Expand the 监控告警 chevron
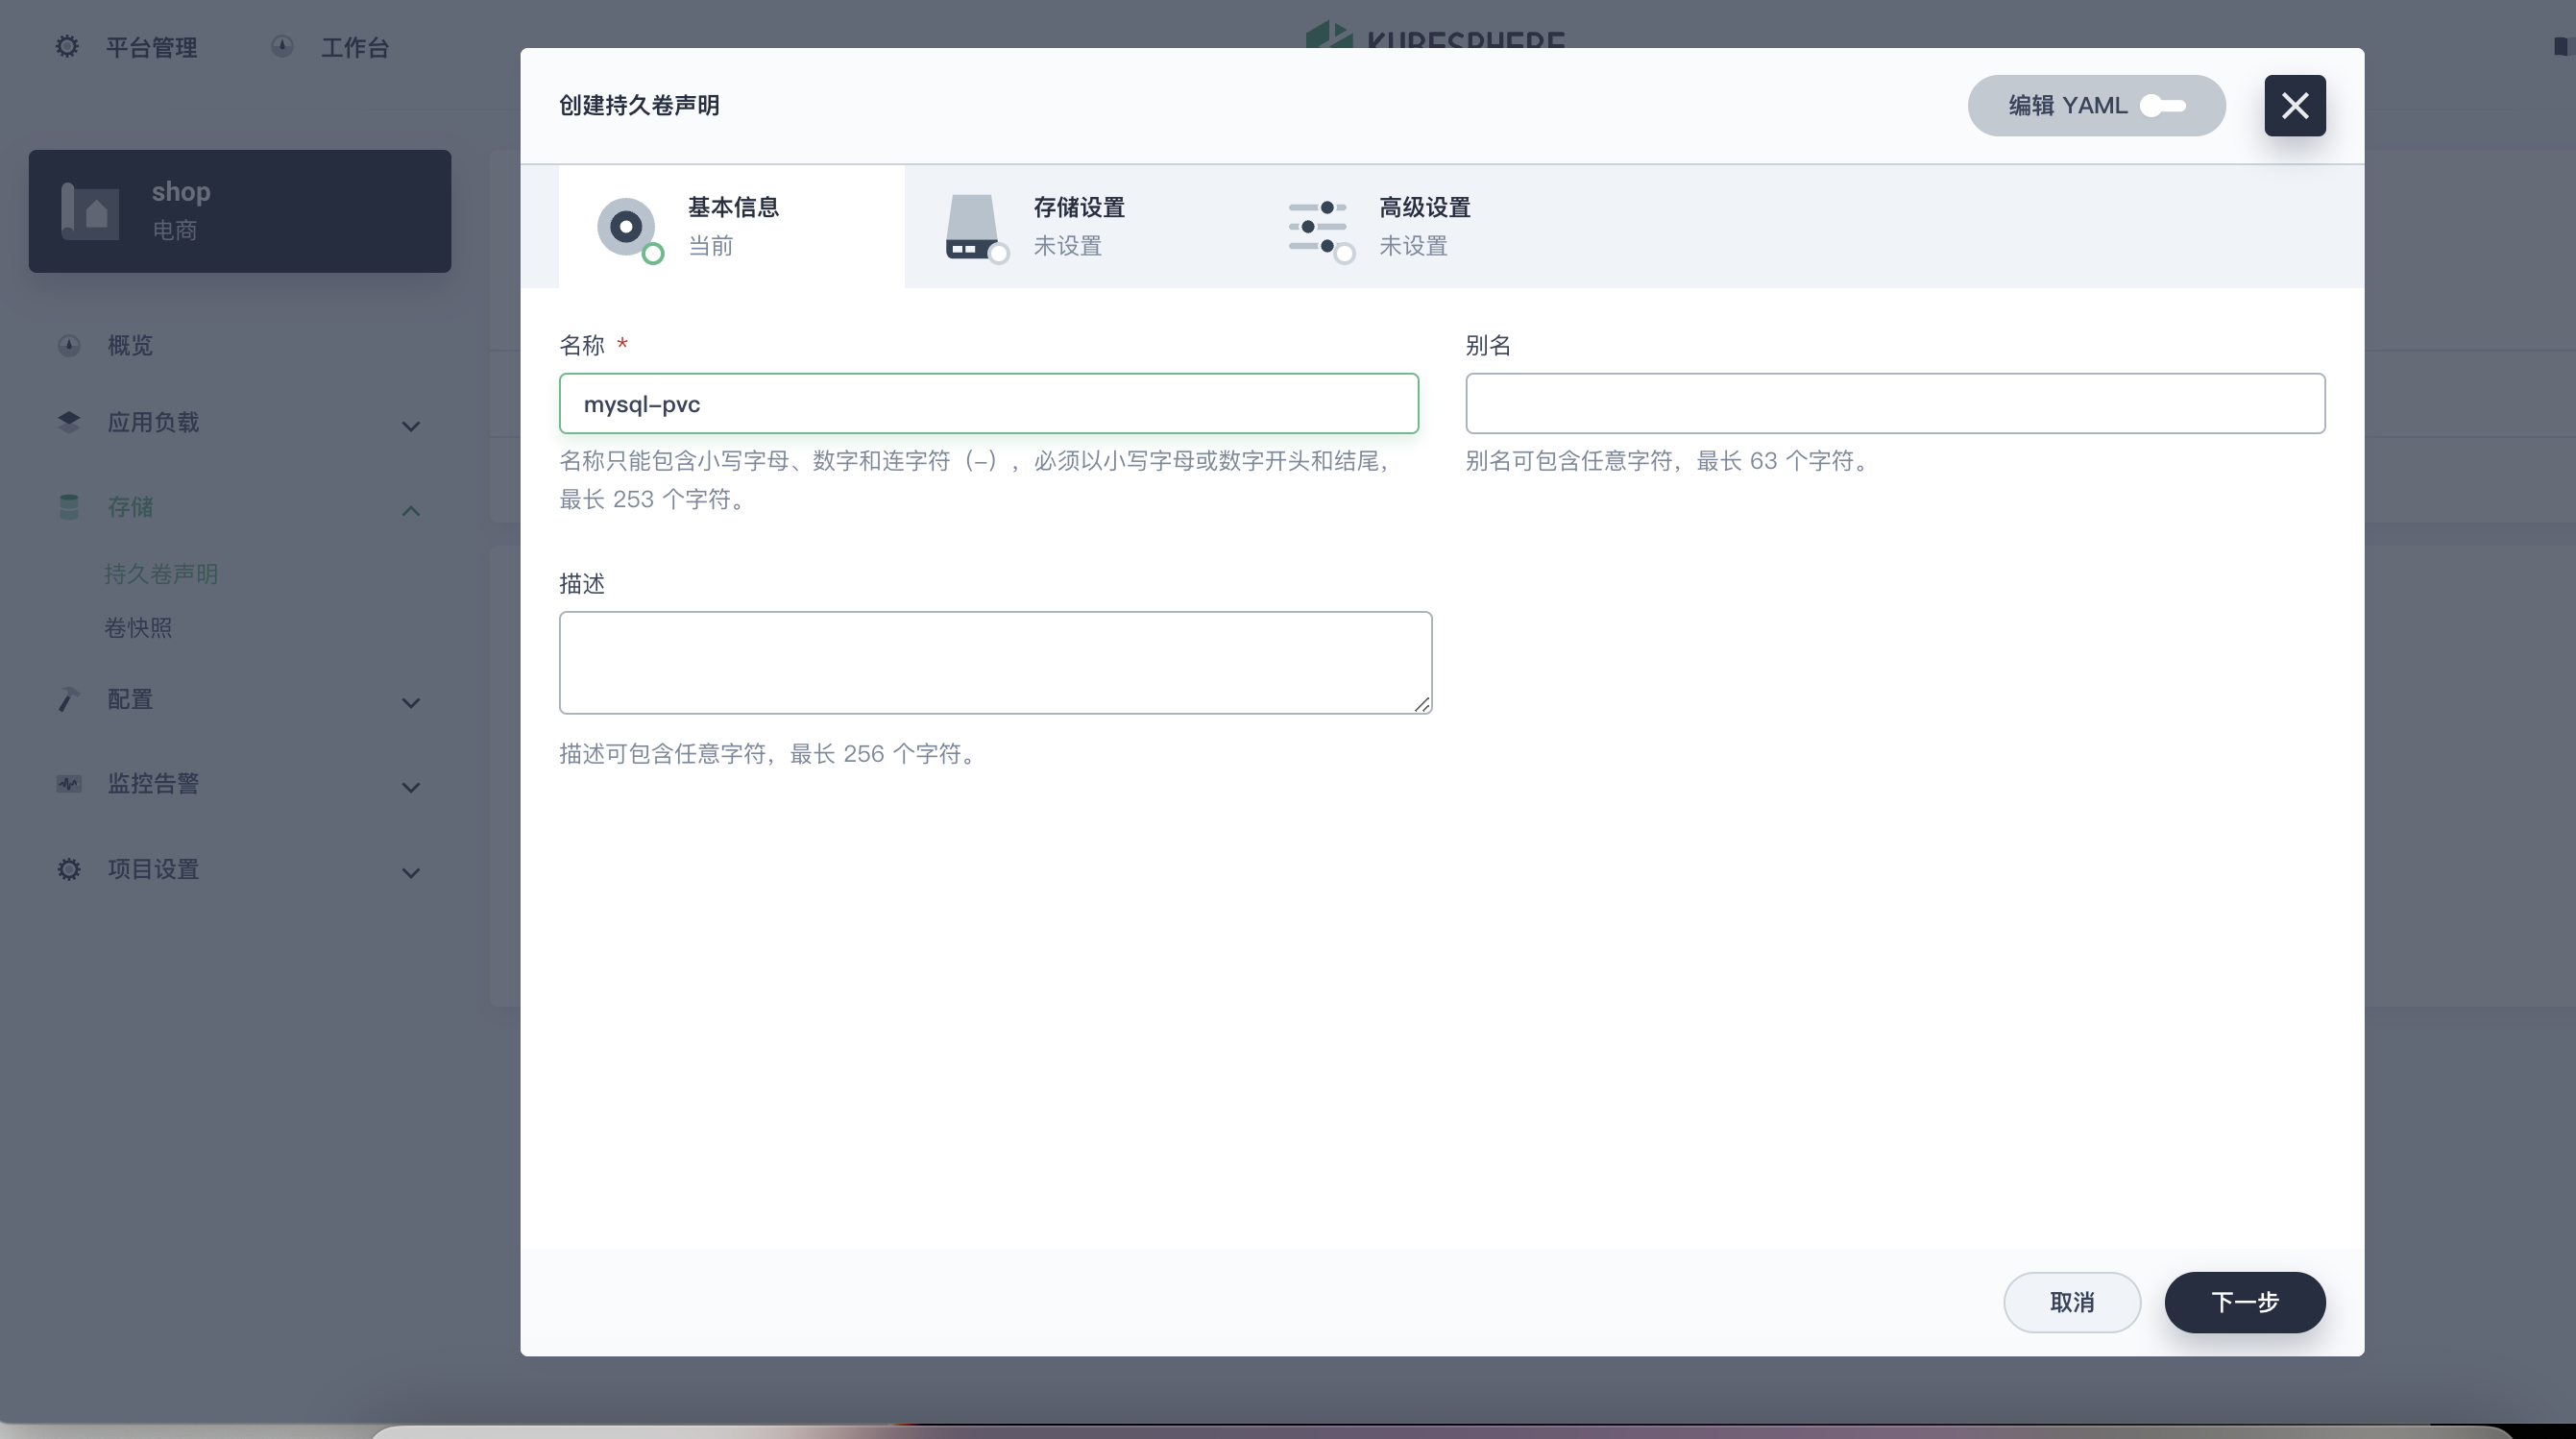 [x=410, y=788]
